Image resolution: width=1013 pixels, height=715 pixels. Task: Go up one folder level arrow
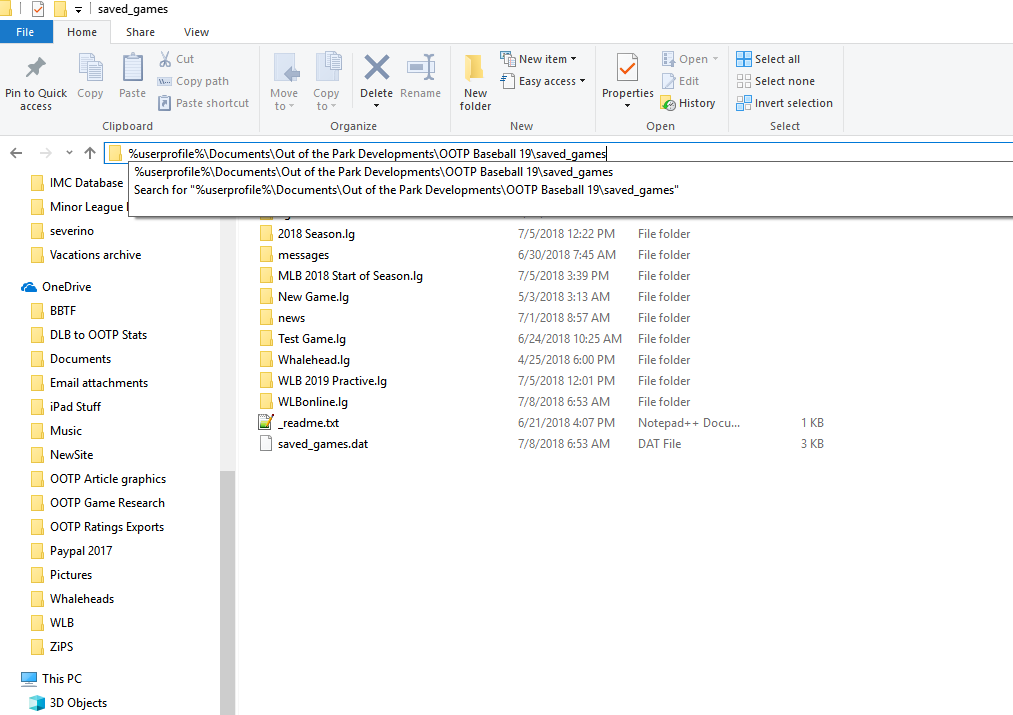click(90, 153)
